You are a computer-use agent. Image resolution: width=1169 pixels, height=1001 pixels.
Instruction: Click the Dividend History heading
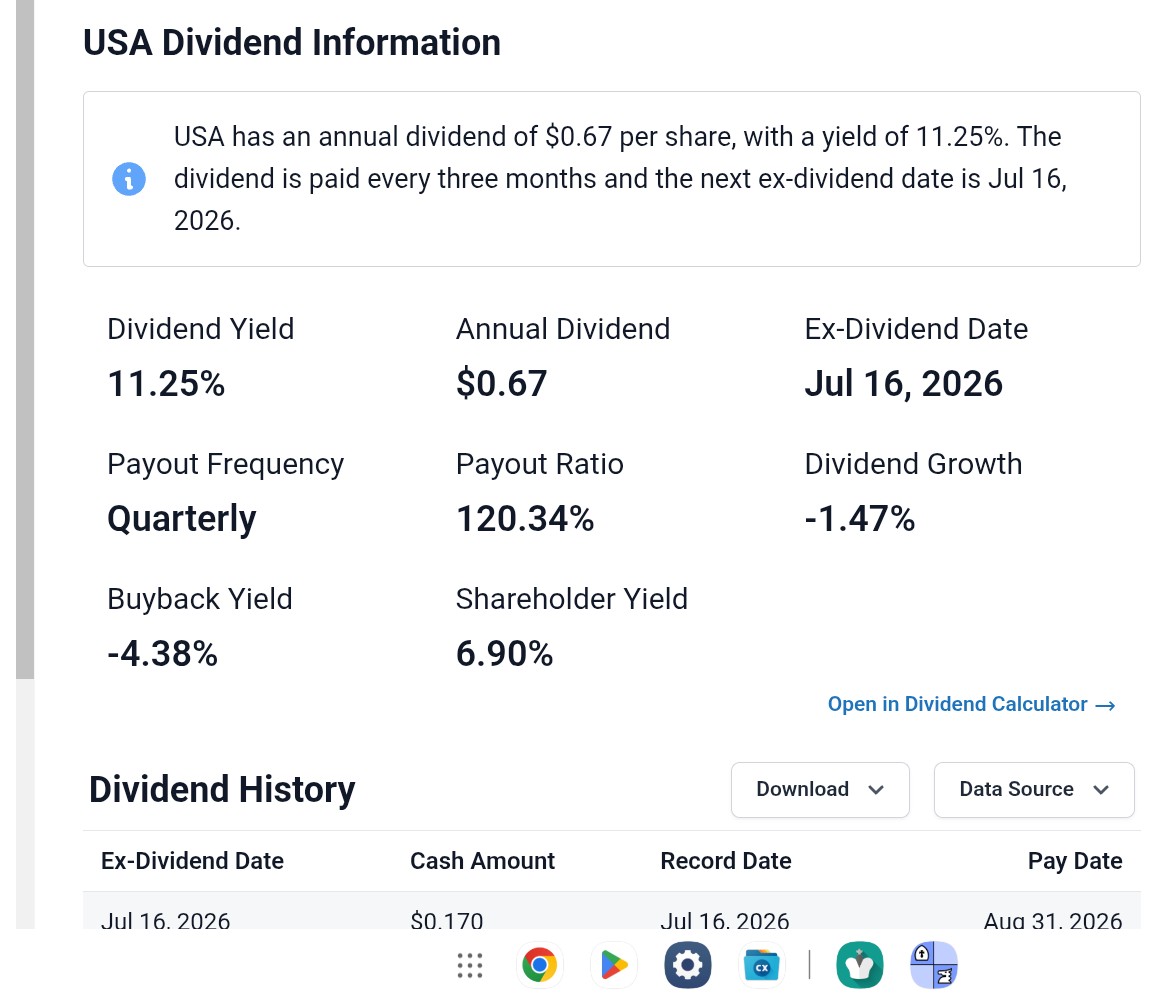point(222,789)
